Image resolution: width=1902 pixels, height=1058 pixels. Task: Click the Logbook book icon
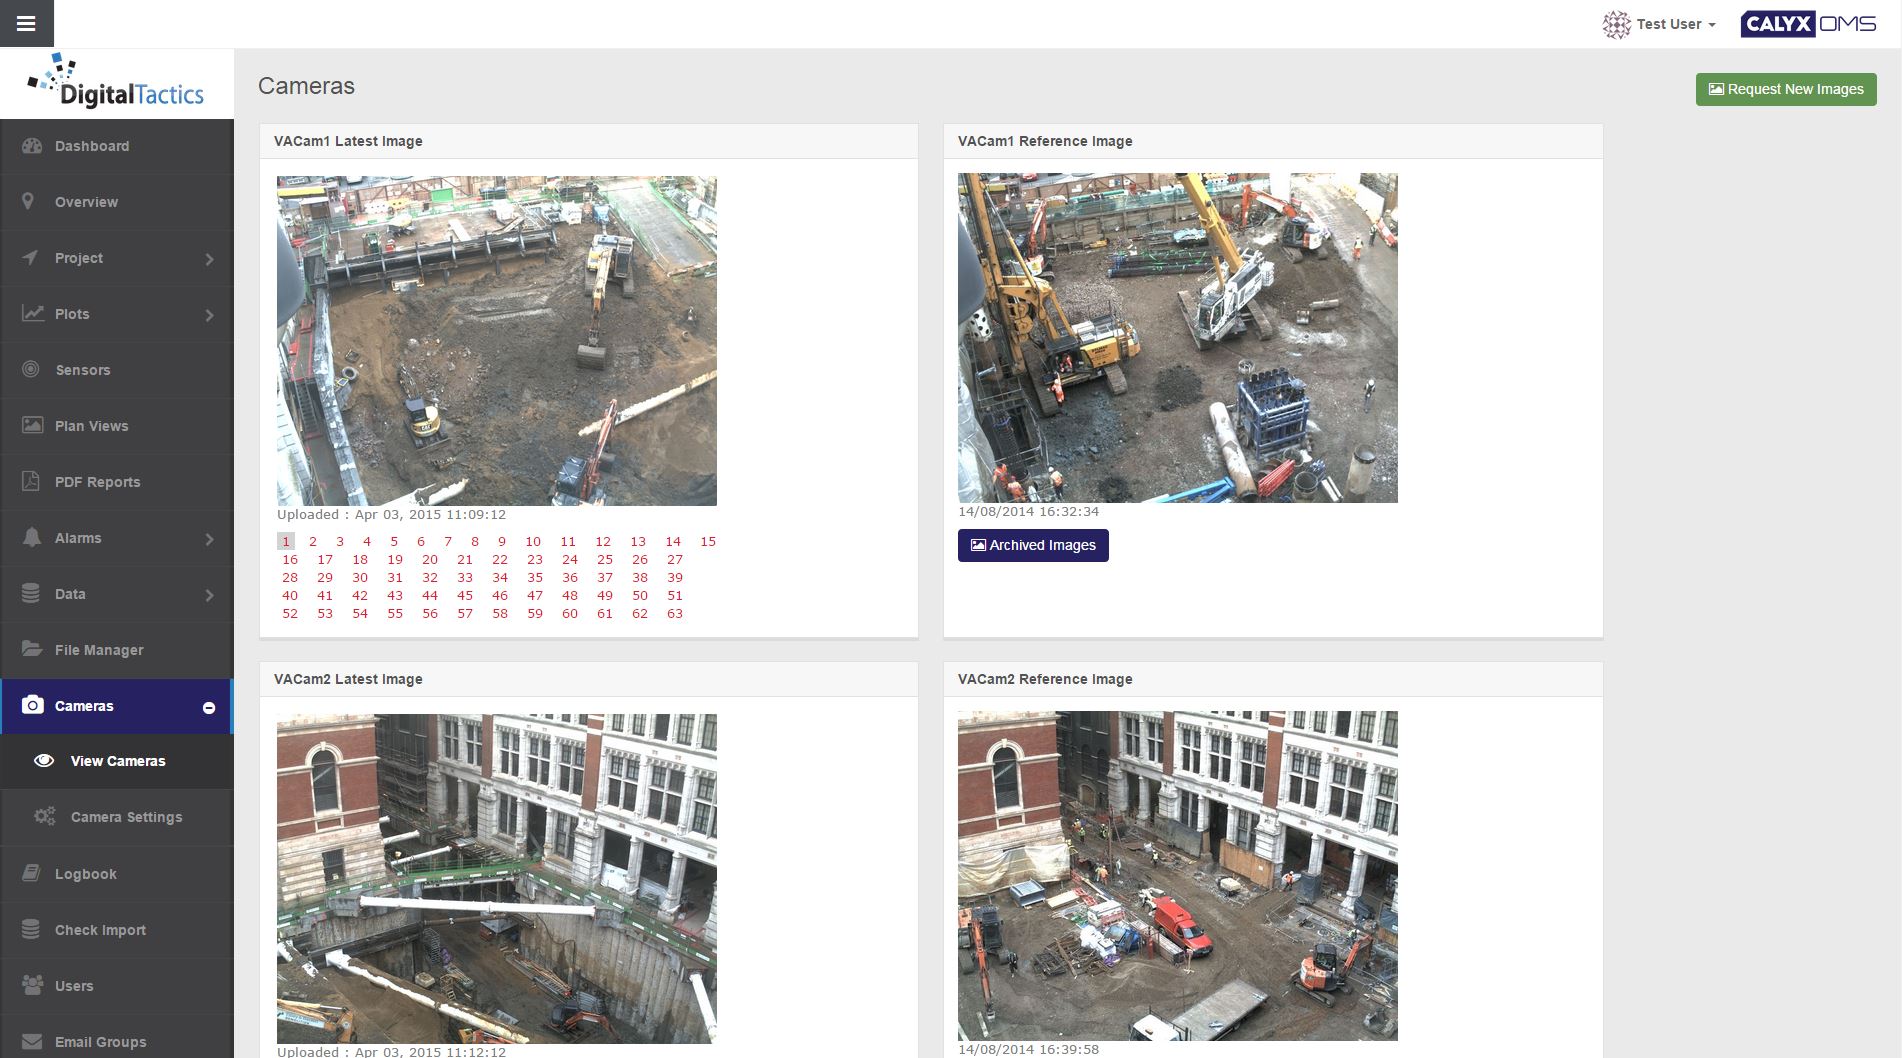(x=32, y=873)
